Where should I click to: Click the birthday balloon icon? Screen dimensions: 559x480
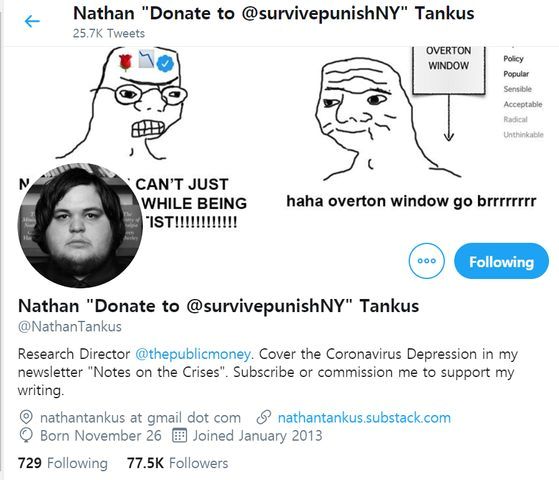(x=26, y=435)
